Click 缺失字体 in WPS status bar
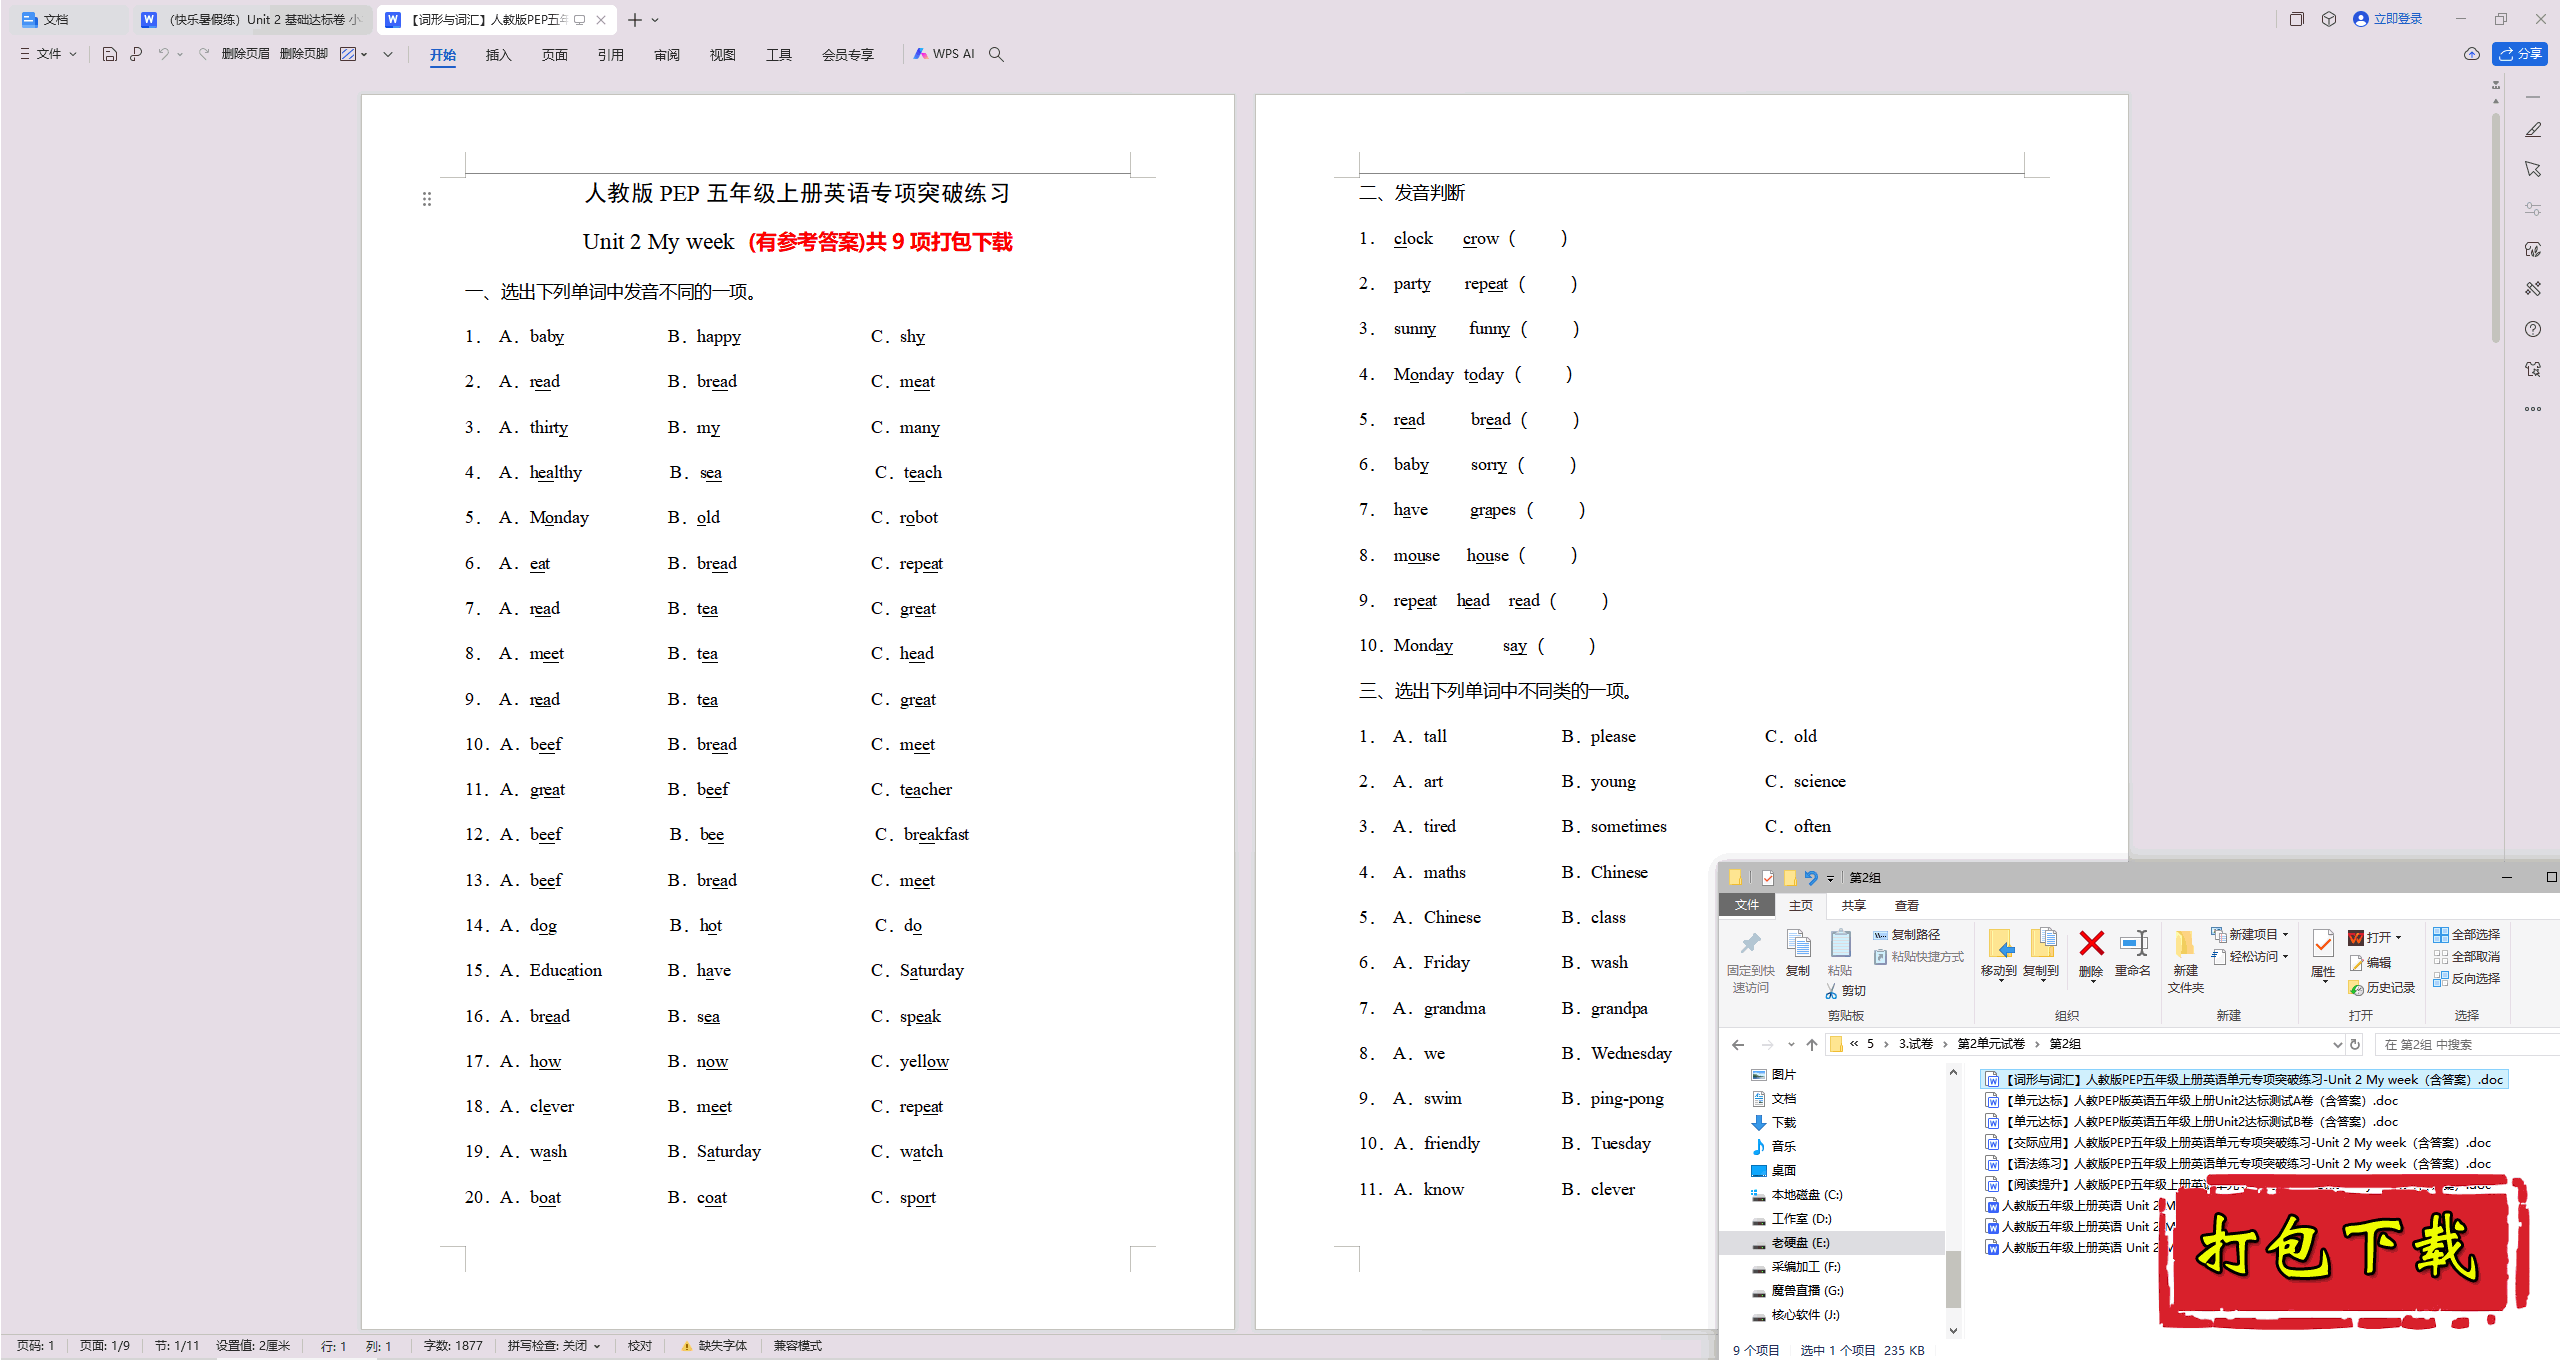Image resolution: width=2560 pixels, height=1360 pixels. click(x=714, y=1346)
